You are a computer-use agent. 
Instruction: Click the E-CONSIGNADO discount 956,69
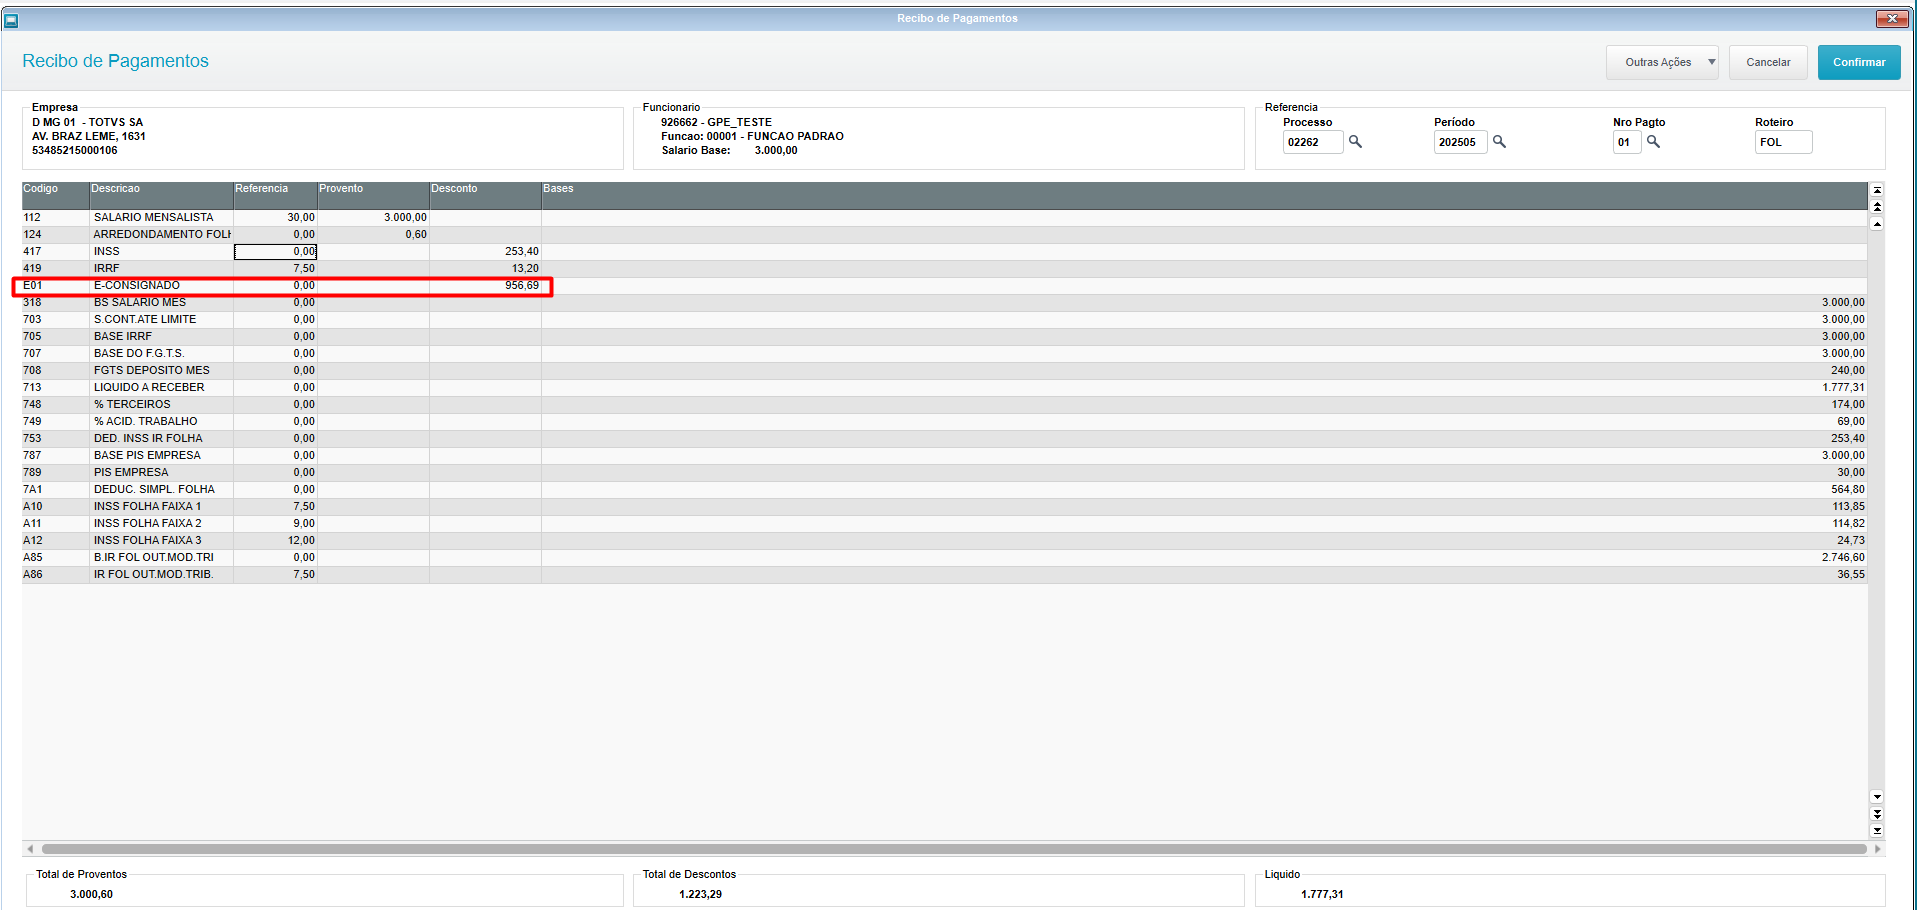(x=521, y=285)
